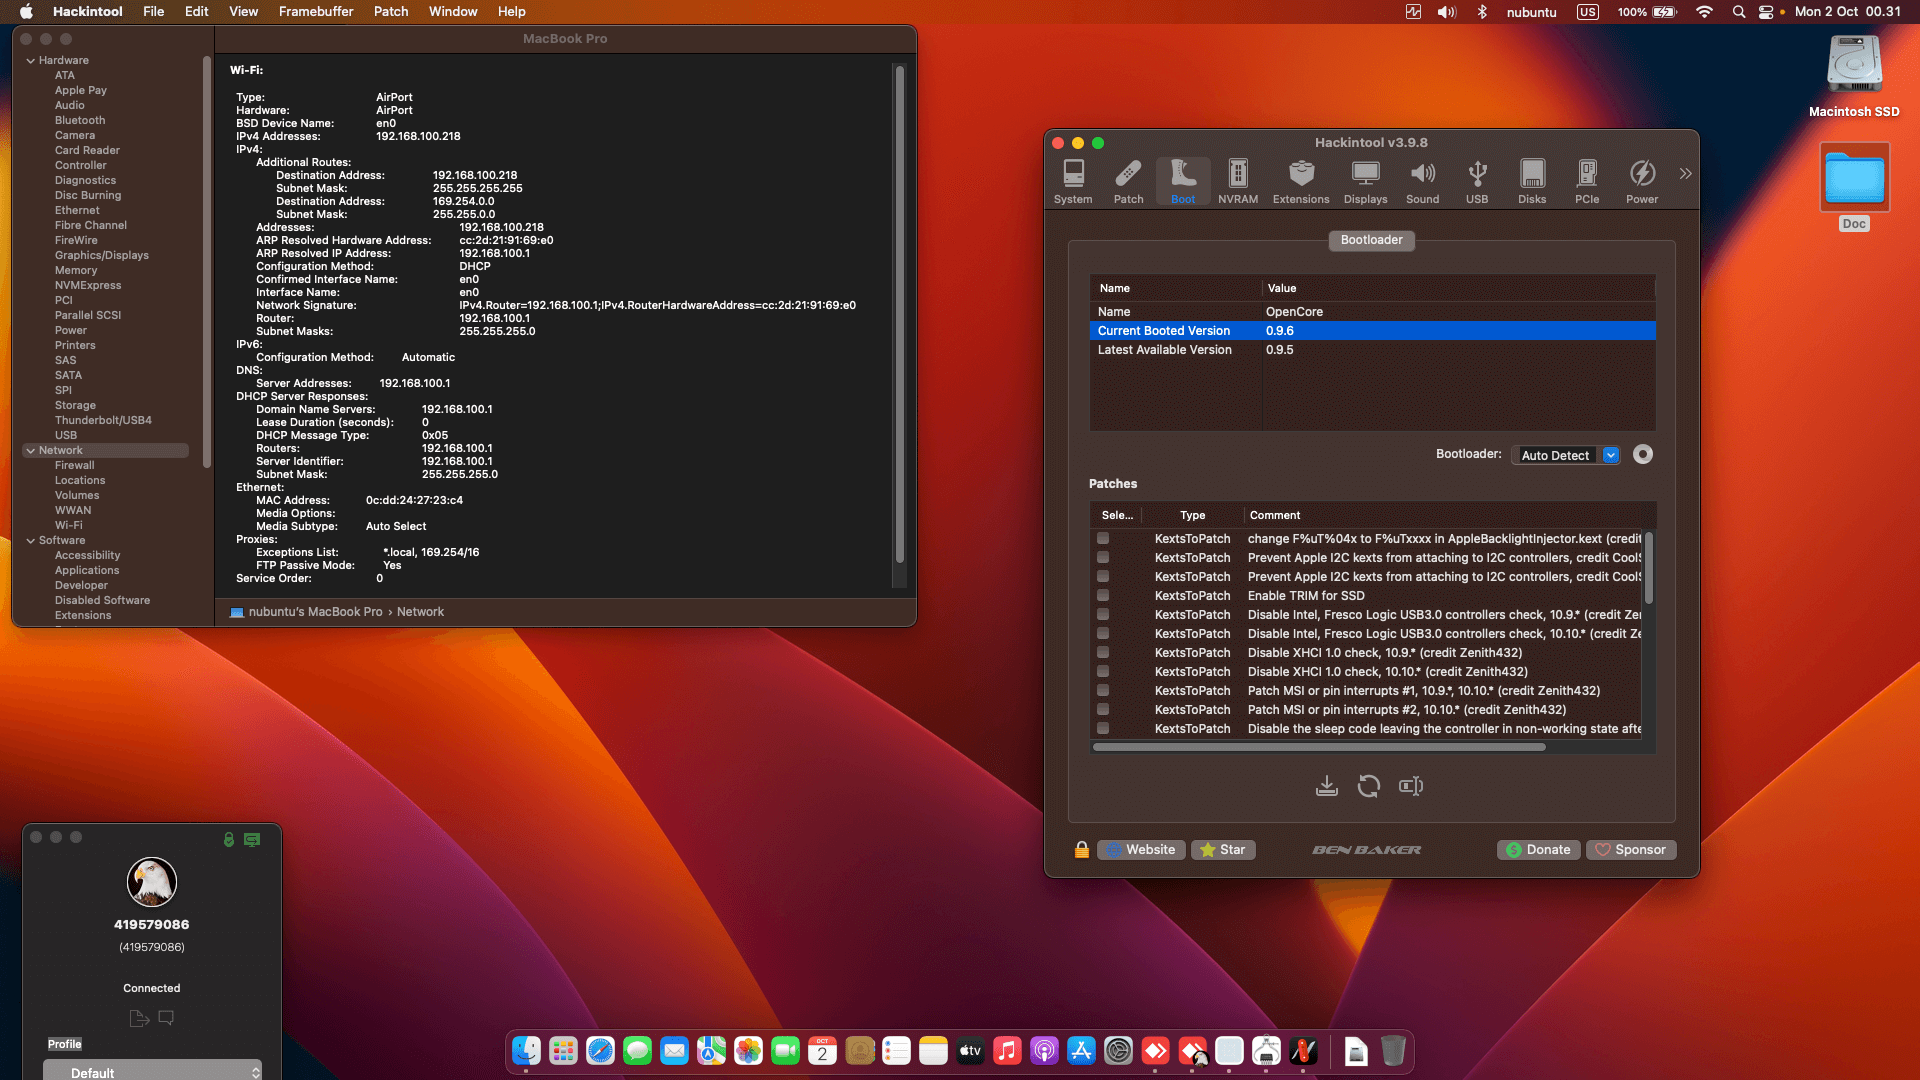Screen dimensions: 1920x1080
Task: Switch to the USB section
Action: click(1477, 181)
